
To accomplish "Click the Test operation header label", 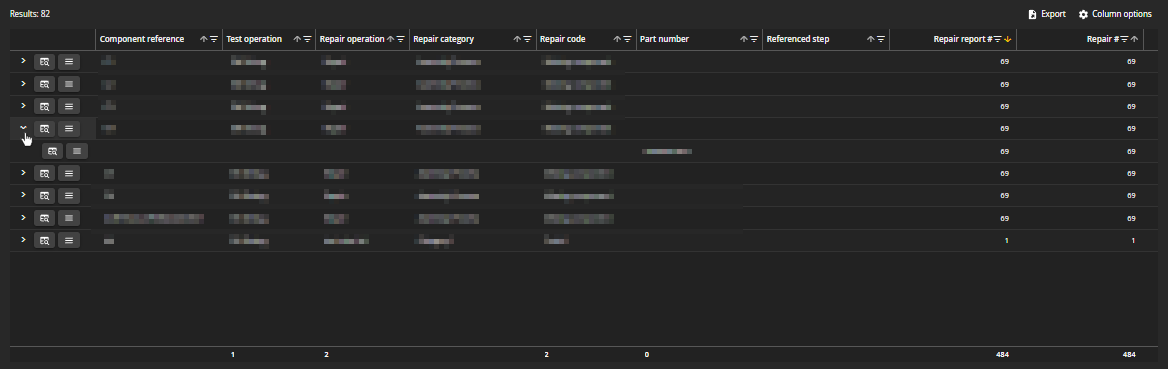I will (x=254, y=40).
